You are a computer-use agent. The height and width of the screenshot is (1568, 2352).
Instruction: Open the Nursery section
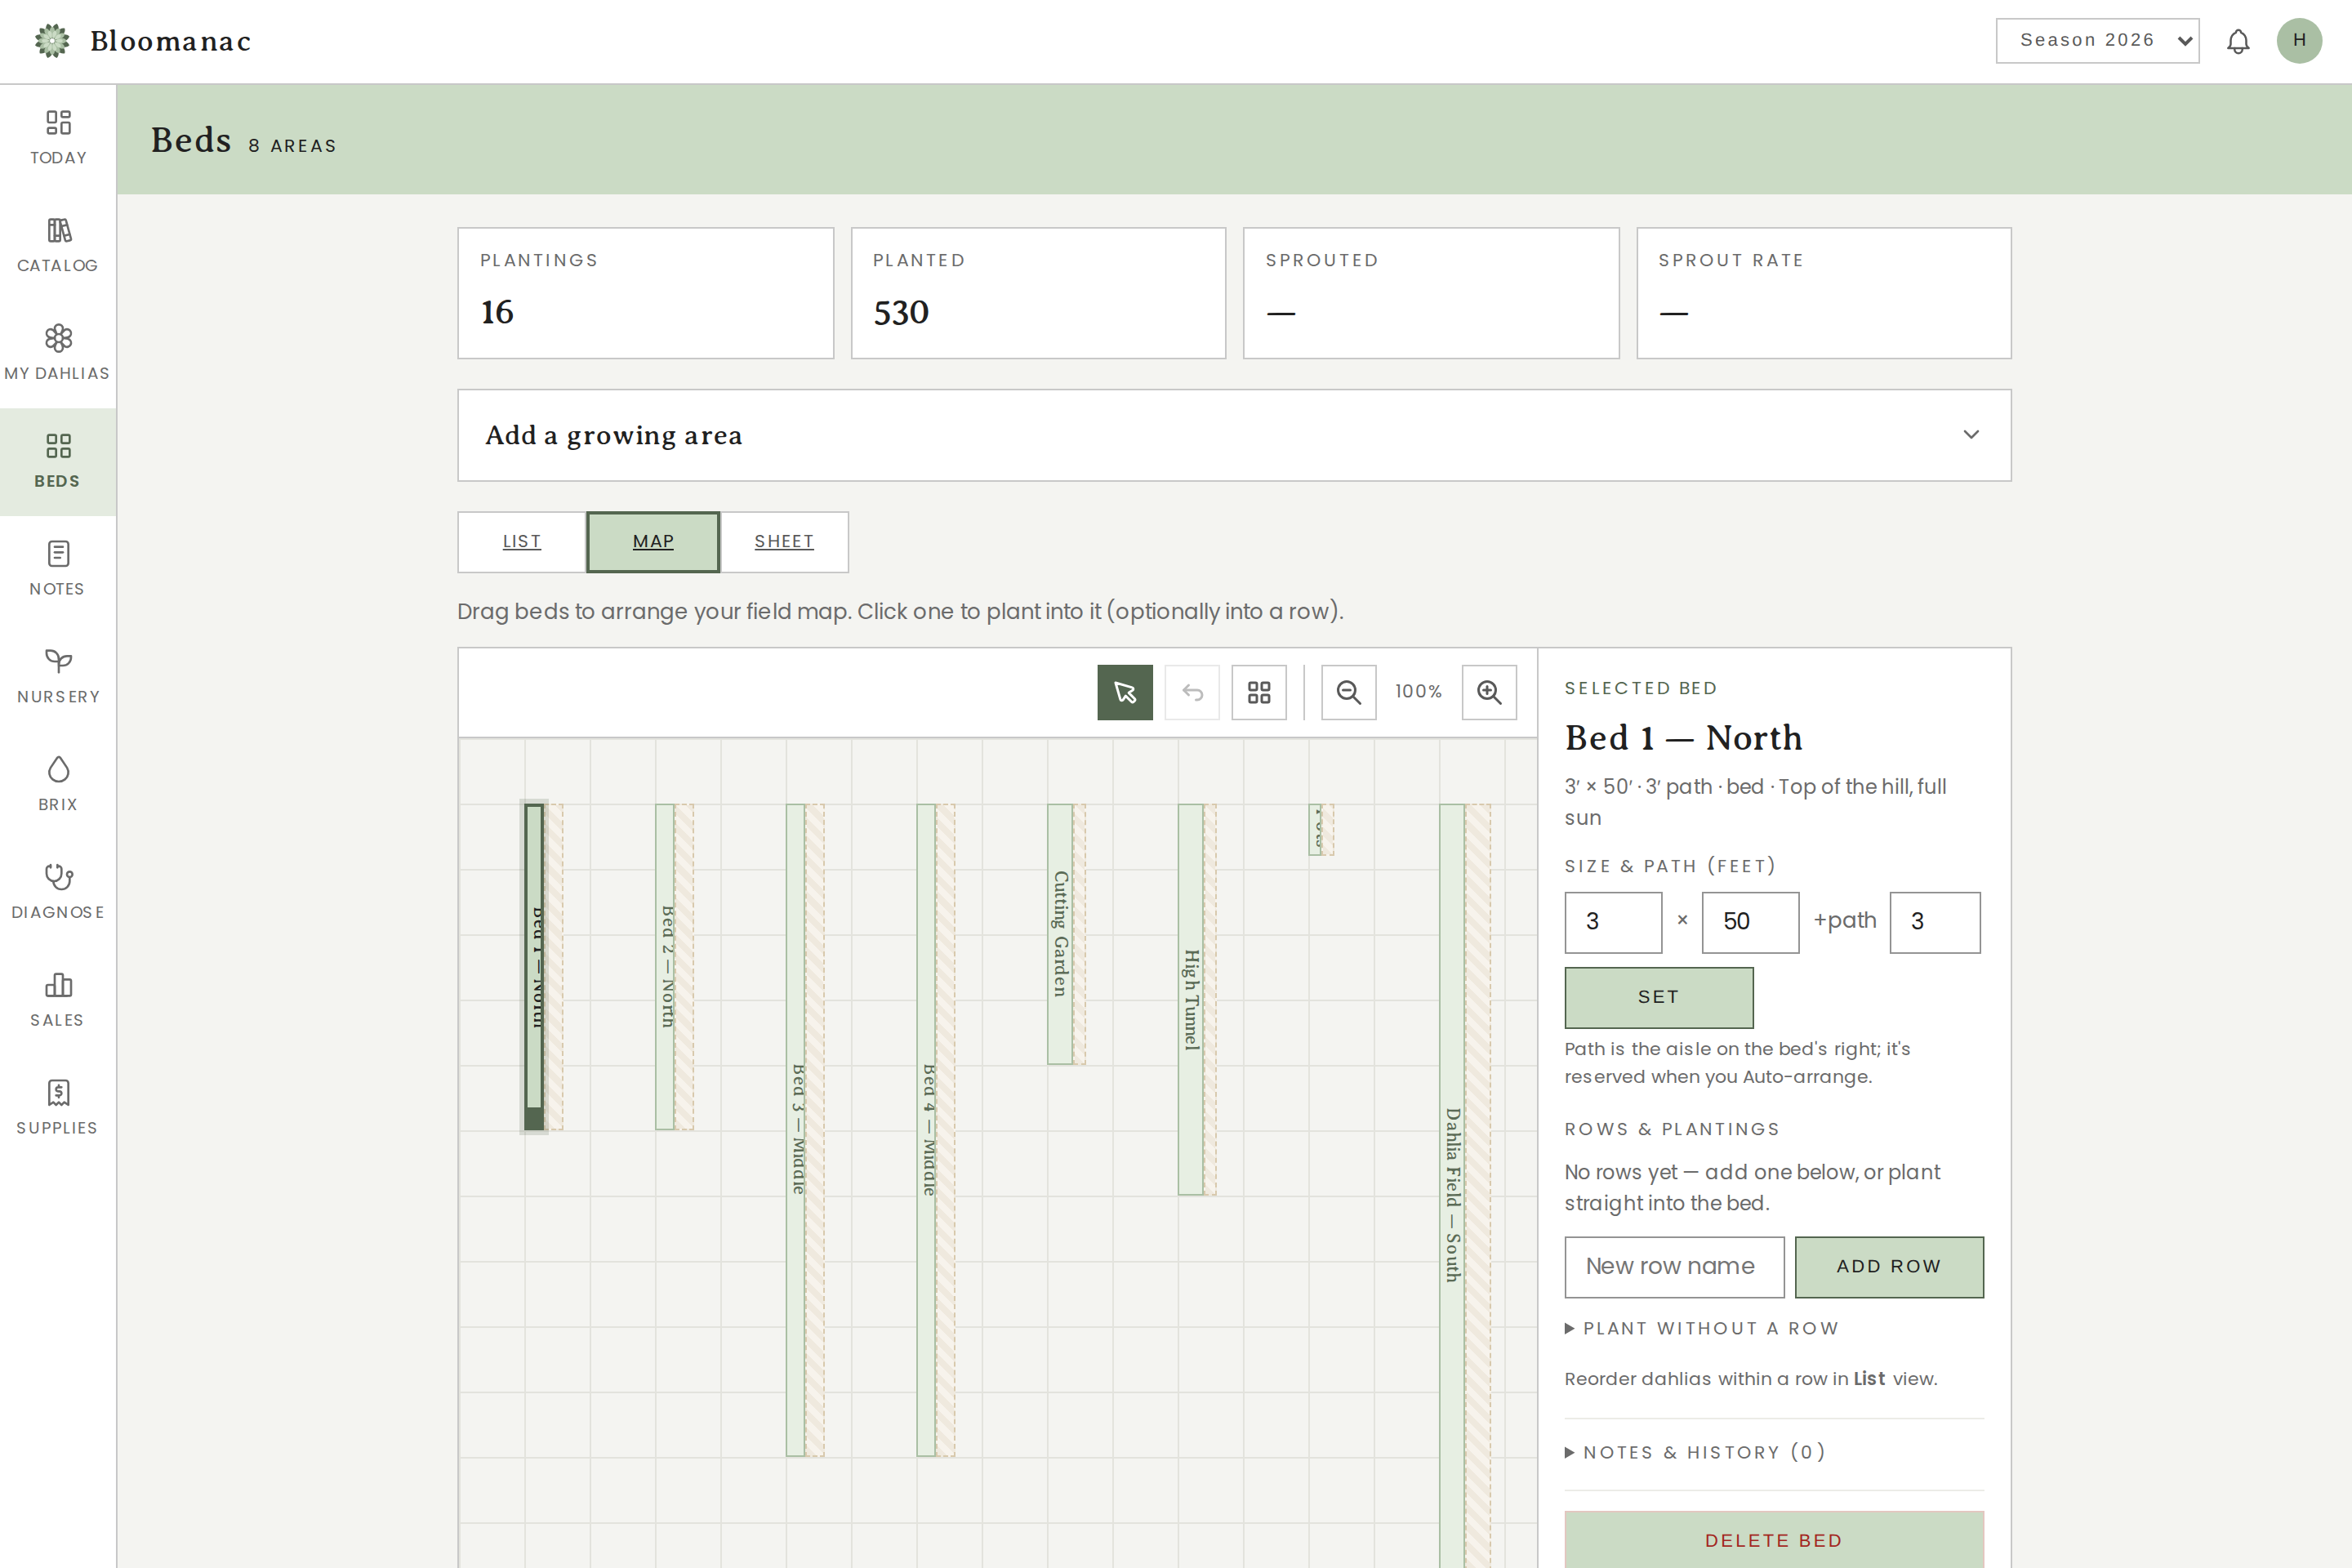tap(58, 677)
